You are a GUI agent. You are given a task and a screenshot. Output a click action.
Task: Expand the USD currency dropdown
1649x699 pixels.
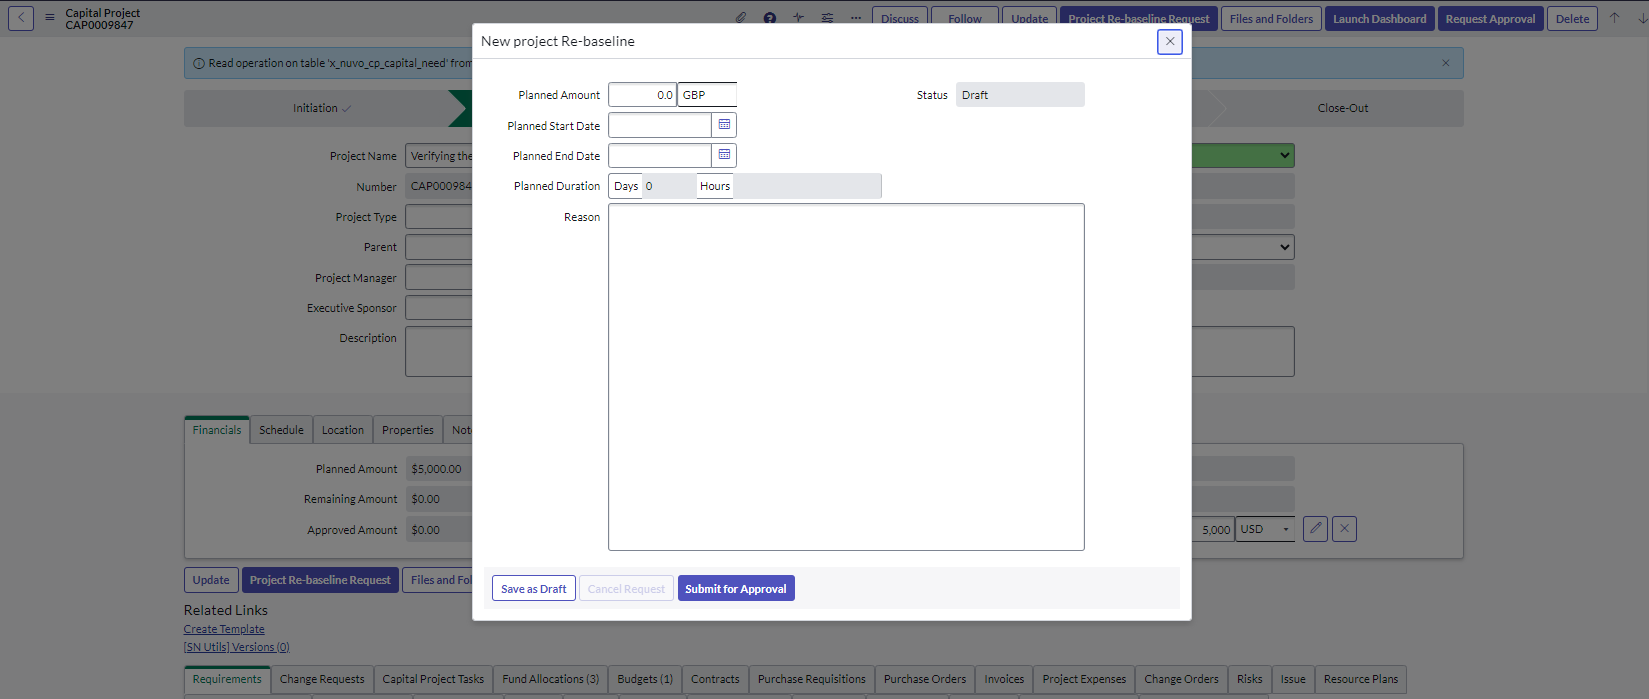1265,529
